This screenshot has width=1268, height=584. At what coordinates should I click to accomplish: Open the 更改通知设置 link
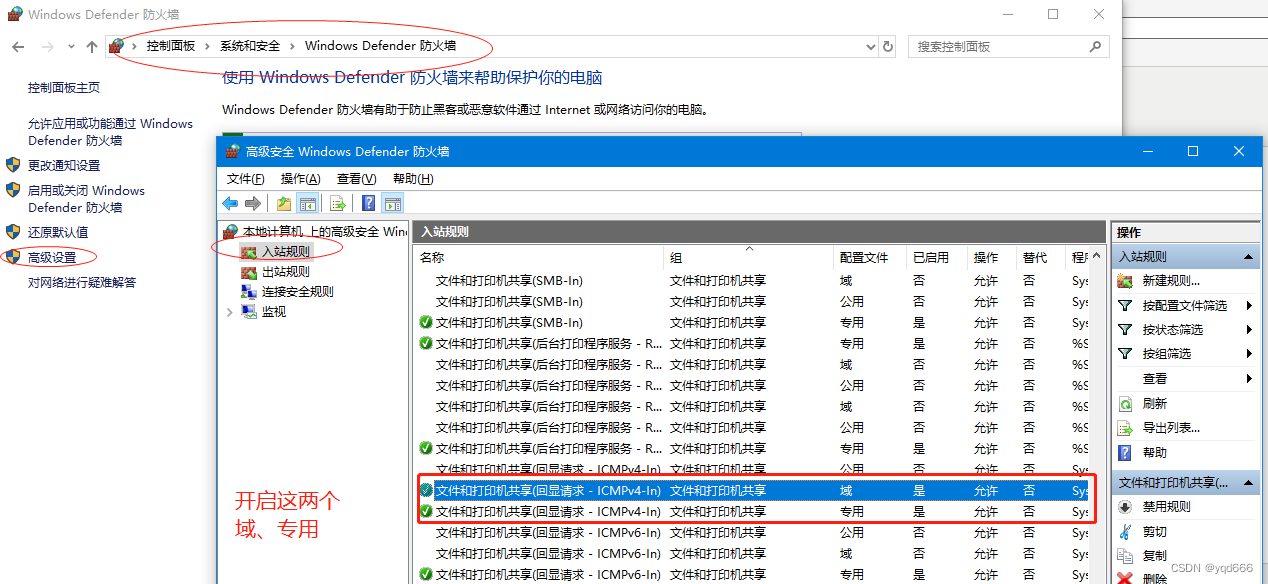click(64, 165)
